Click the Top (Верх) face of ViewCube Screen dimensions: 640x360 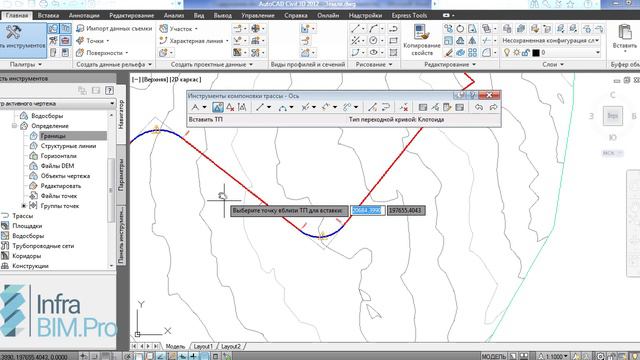pos(613,116)
